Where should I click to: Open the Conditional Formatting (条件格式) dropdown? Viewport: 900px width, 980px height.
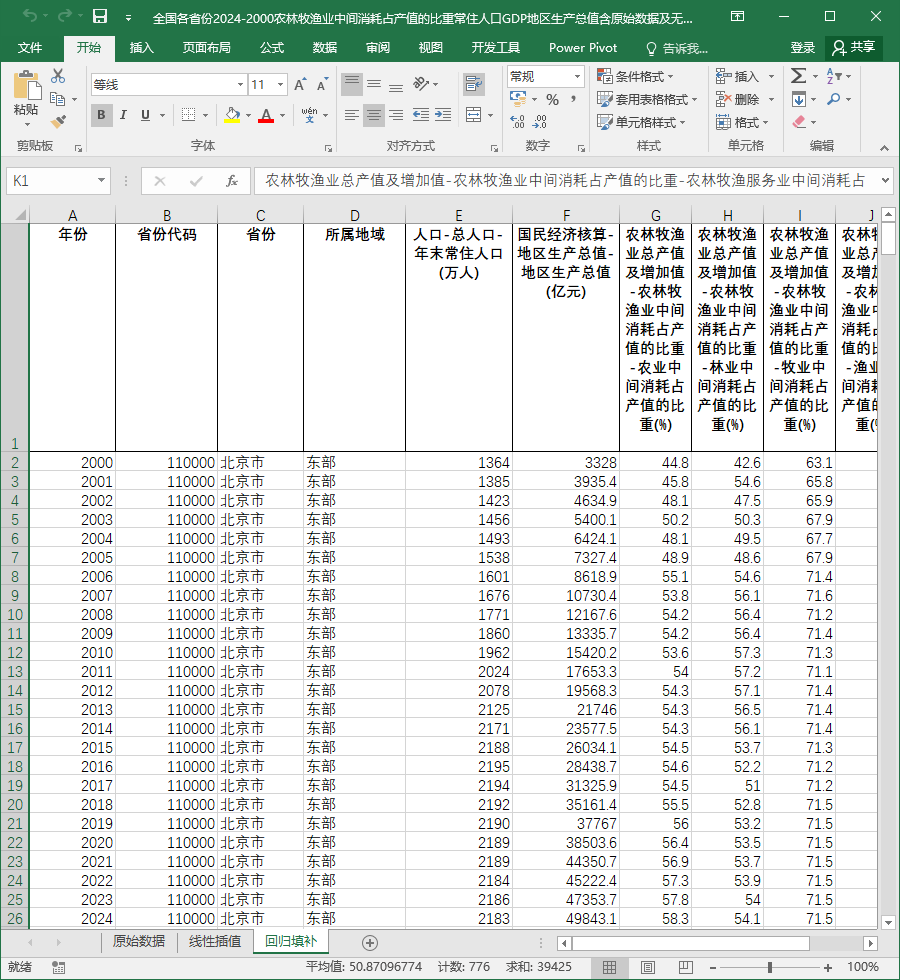click(x=636, y=76)
